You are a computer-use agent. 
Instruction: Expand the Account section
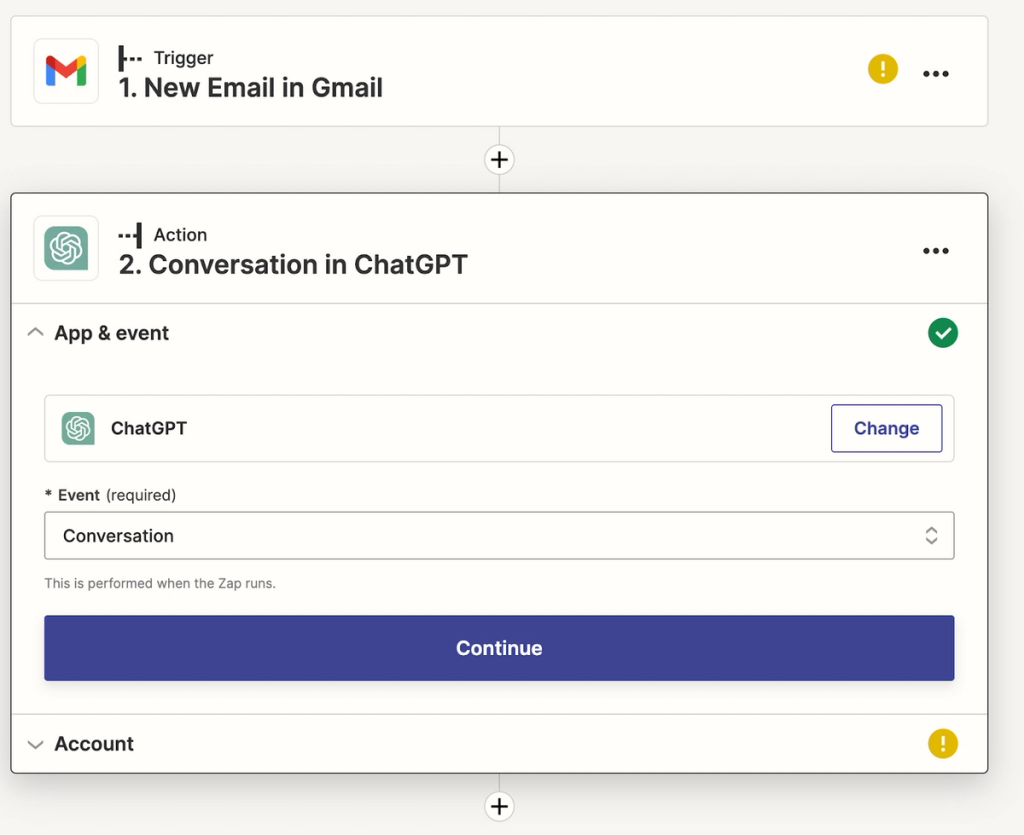coord(35,743)
